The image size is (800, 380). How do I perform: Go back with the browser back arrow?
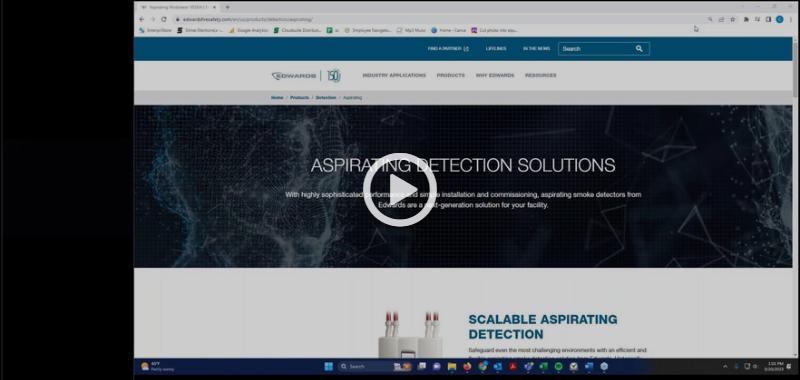tap(141, 19)
